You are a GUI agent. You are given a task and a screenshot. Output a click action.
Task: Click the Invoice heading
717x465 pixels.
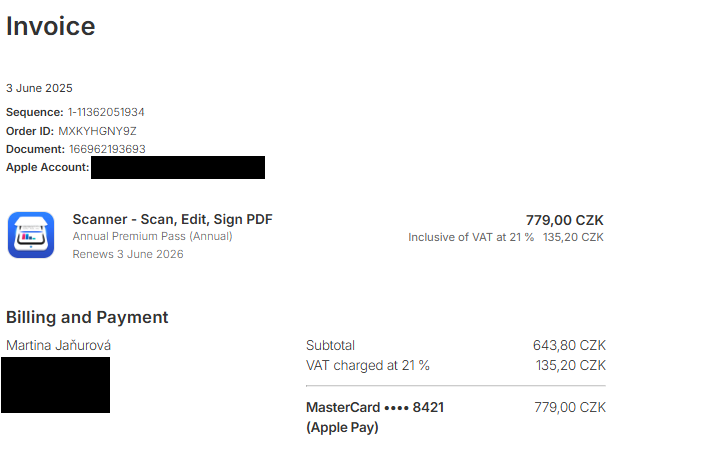[51, 27]
